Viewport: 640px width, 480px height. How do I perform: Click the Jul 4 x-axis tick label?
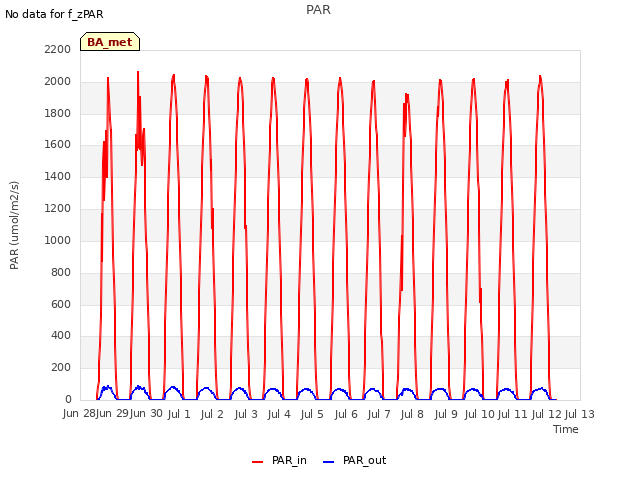tap(279, 414)
